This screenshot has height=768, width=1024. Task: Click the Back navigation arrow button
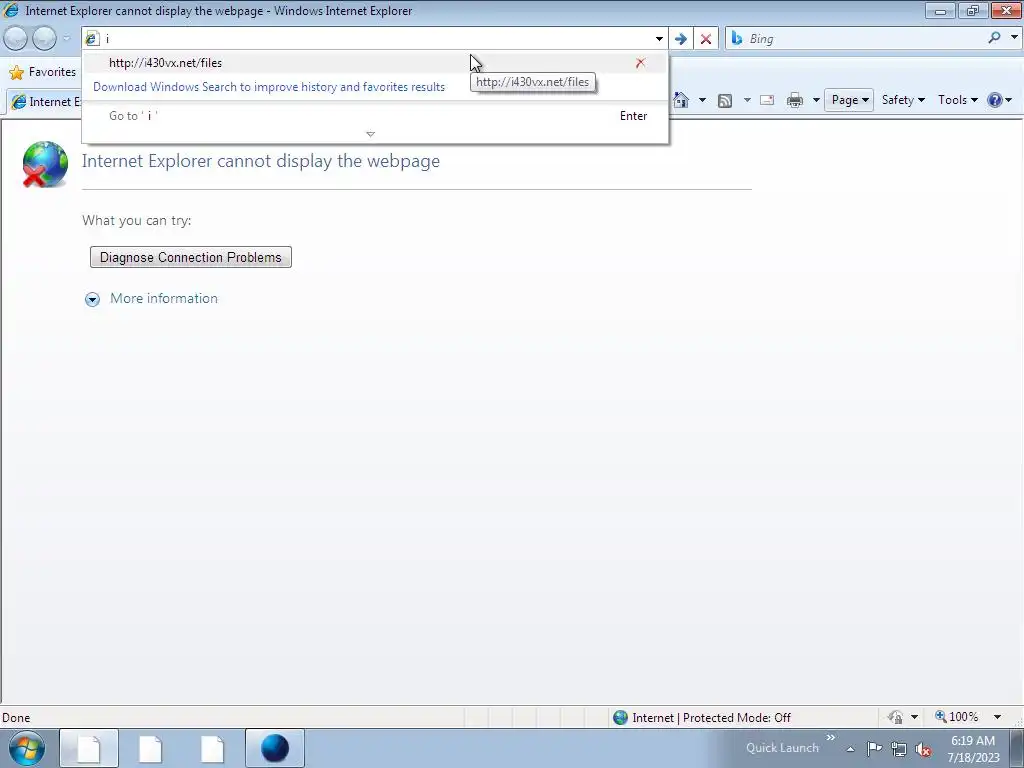pyautogui.click(x=16, y=39)
